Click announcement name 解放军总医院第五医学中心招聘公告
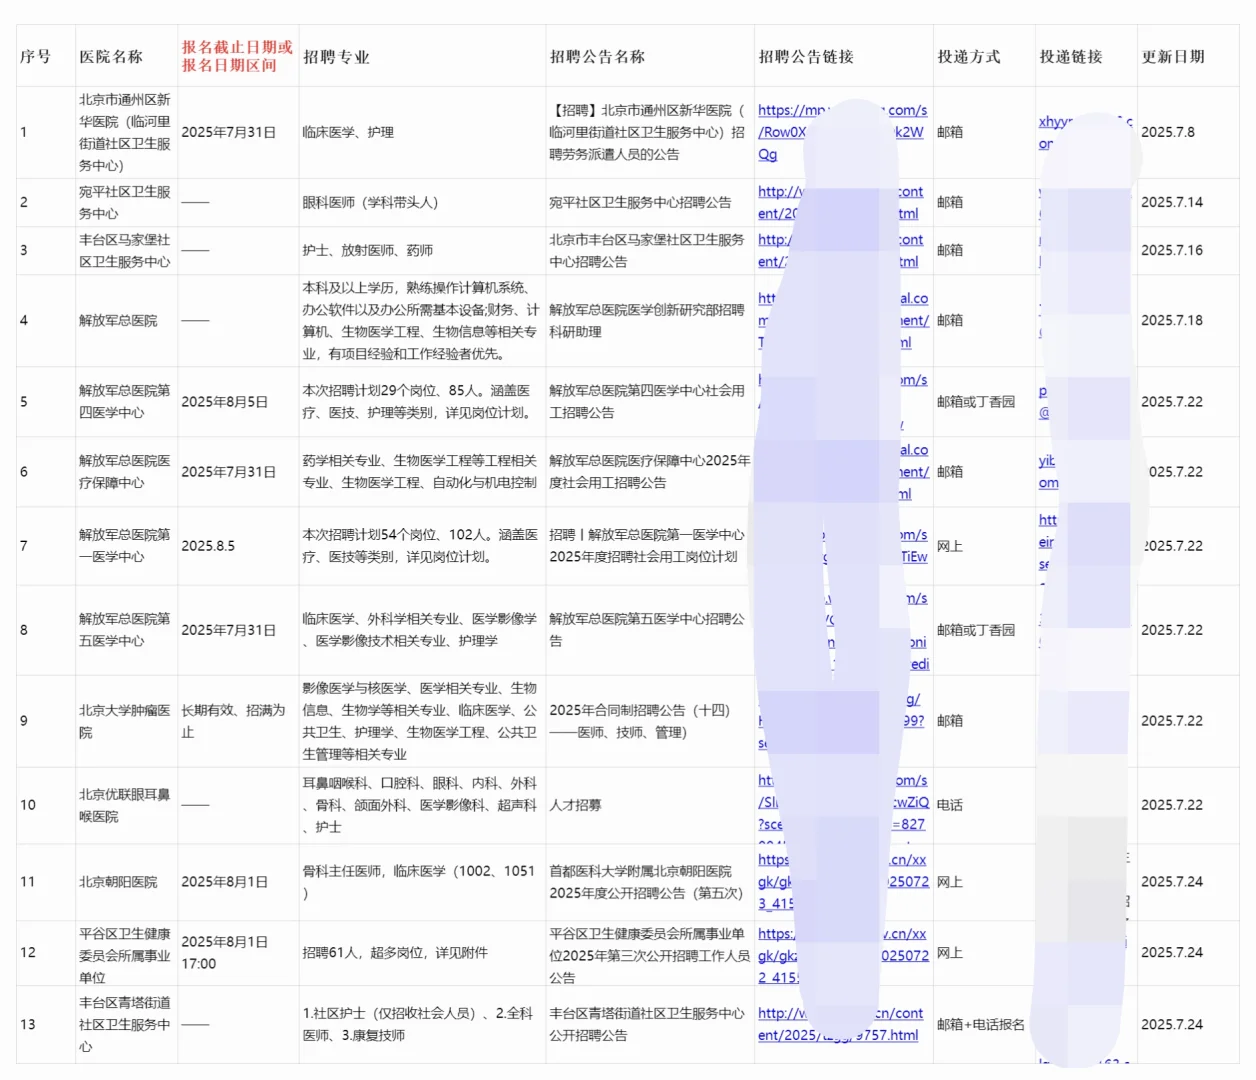The height and width of the screenshot is (1080, 1256). (x=647, y=629)
